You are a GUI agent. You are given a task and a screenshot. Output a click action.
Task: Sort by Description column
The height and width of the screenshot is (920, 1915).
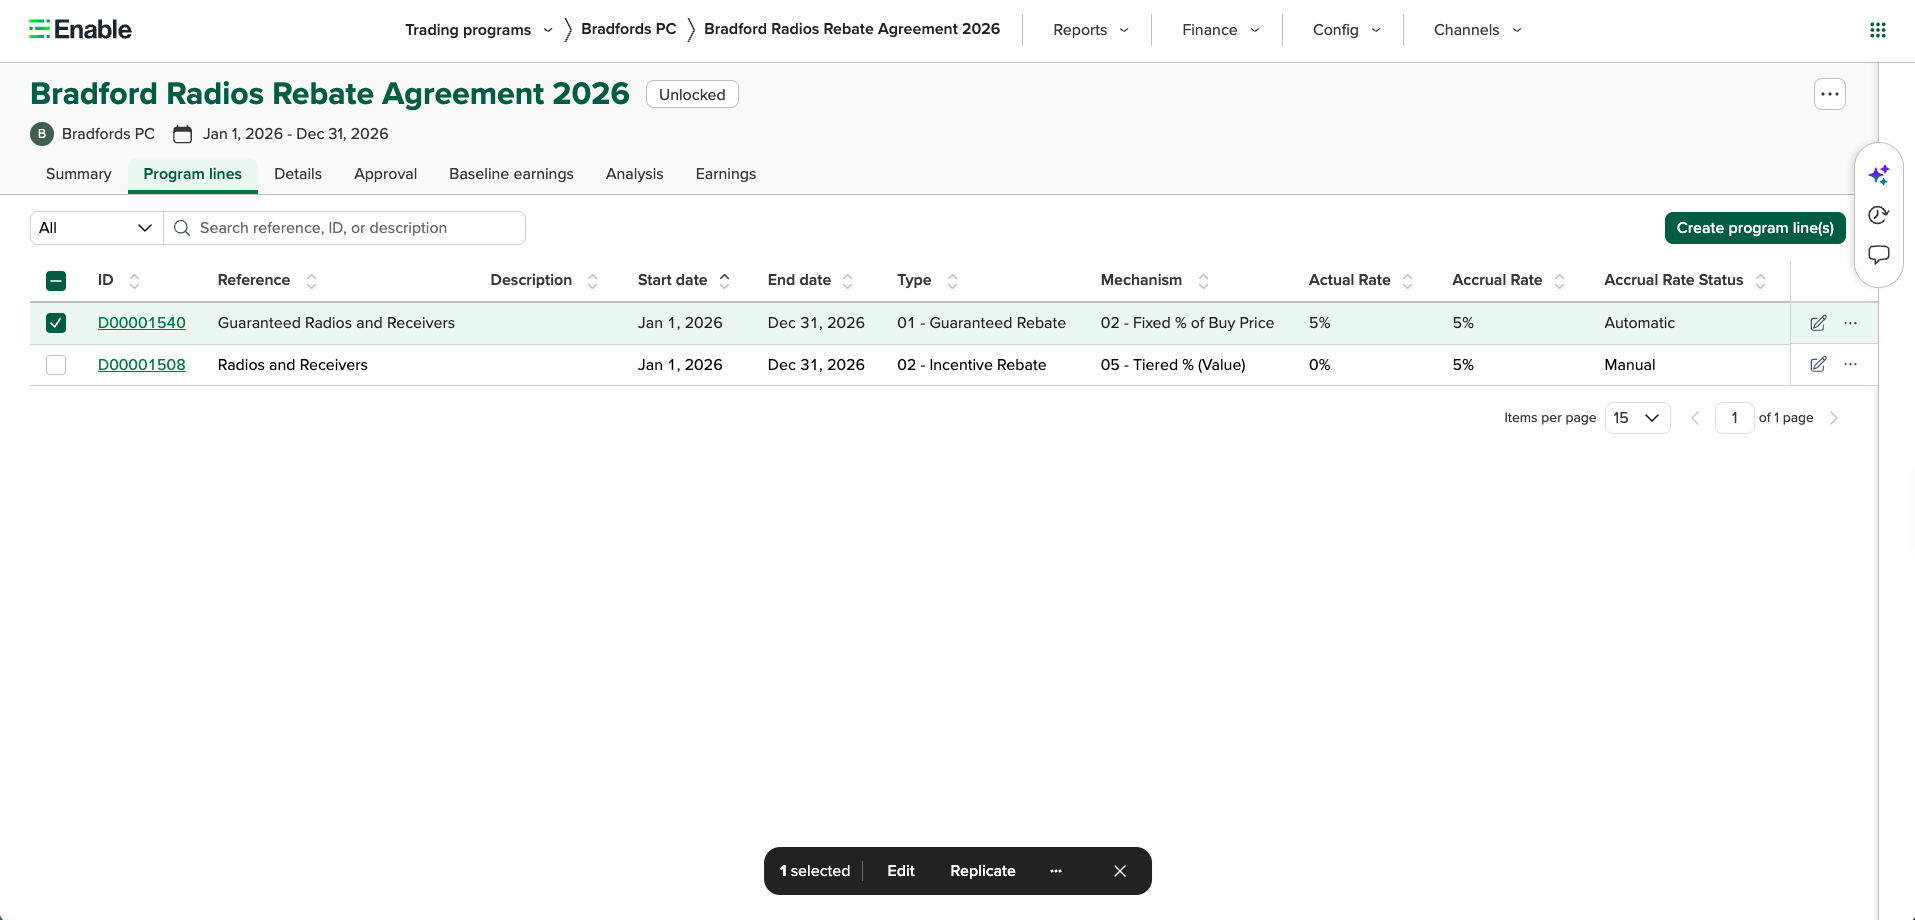pyautogui.click(x=592, y=281)
